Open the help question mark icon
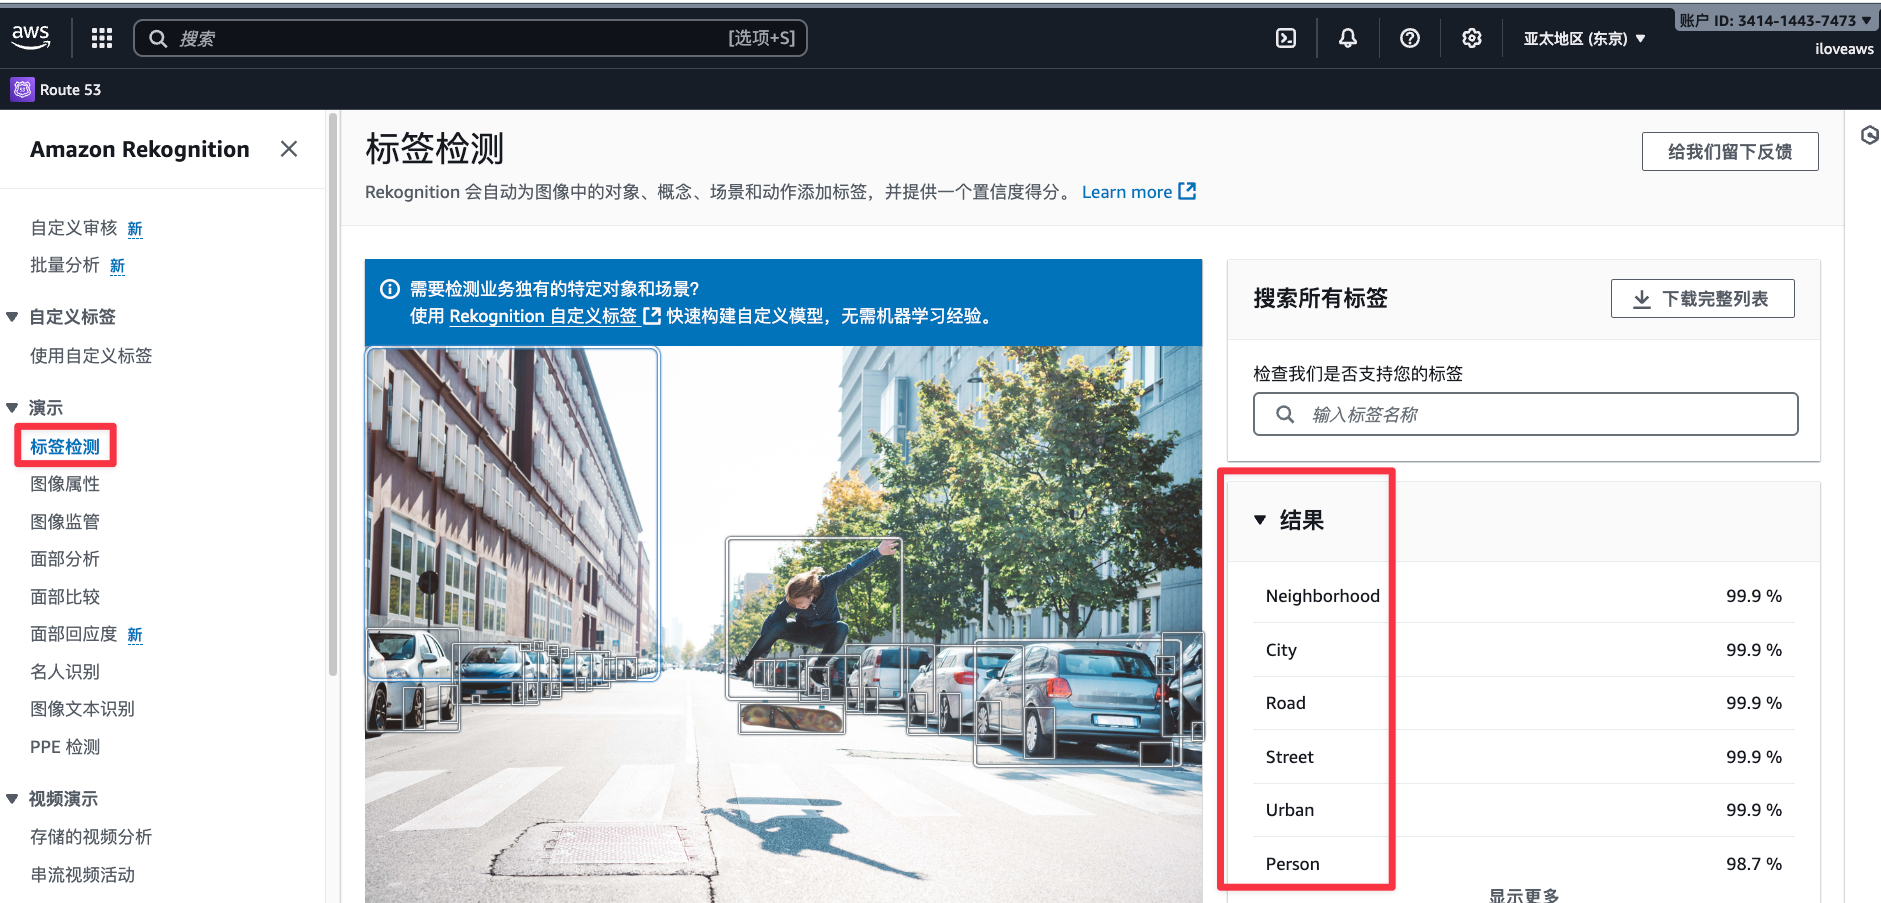The image size is (1881, 903). point(1410,38)
